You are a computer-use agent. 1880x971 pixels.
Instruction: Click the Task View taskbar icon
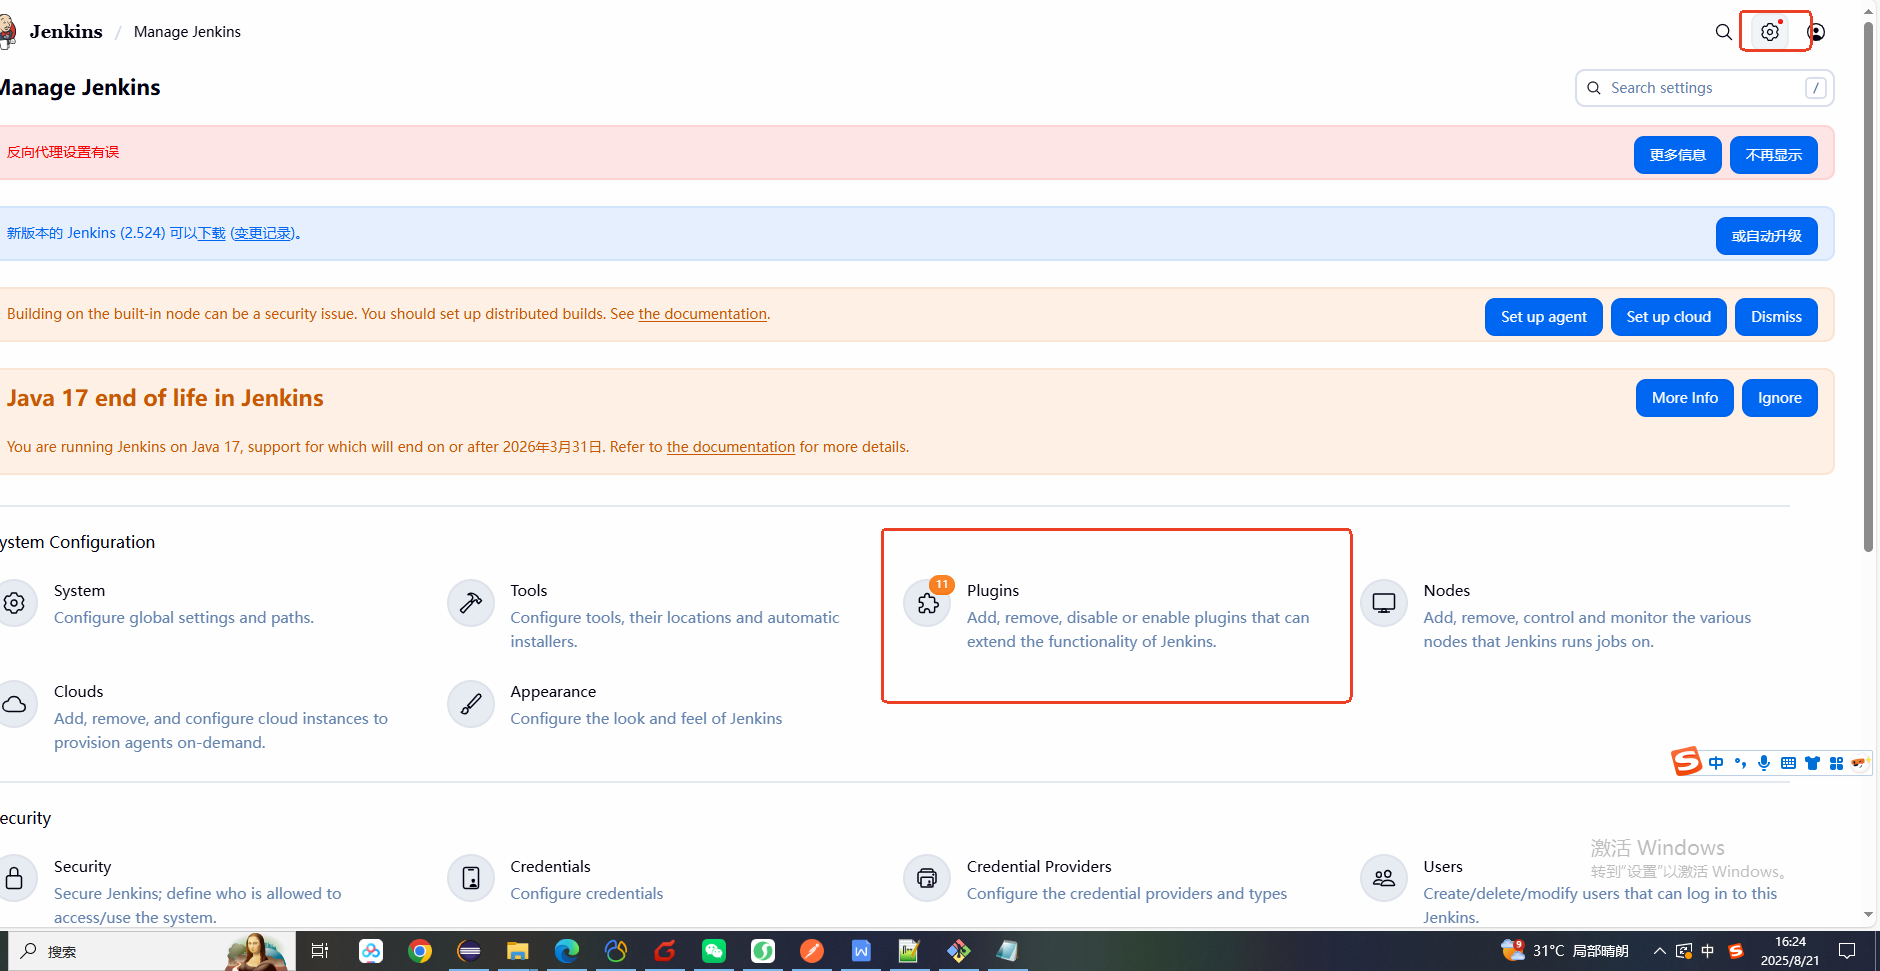click(320, 951)
